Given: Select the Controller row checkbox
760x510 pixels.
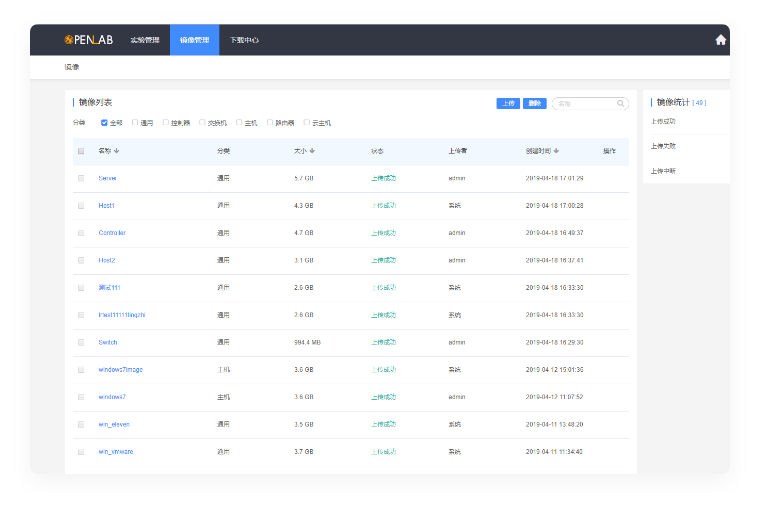Looking at the screenshot, I should [x=81, y=233].
